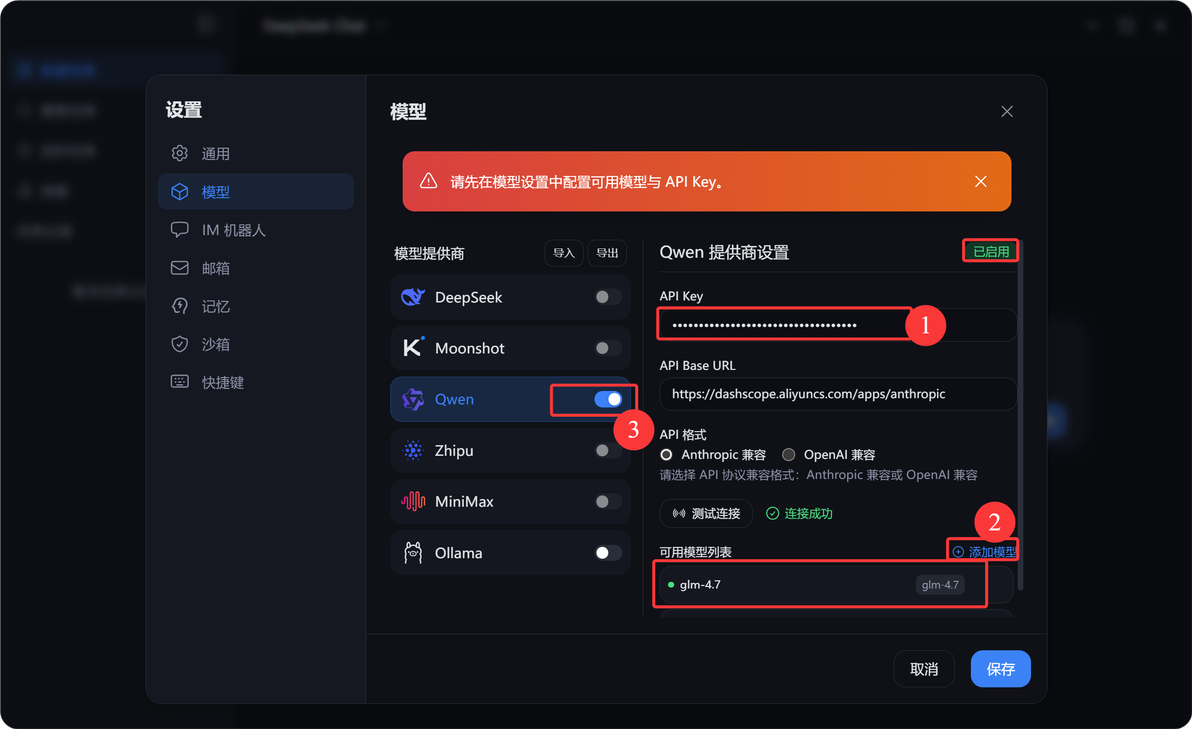The width and height of the screenshot is (1192, 729).
Task: Open the 通用 general settings section
Action: pyautogui.click(x=255, y=154)
